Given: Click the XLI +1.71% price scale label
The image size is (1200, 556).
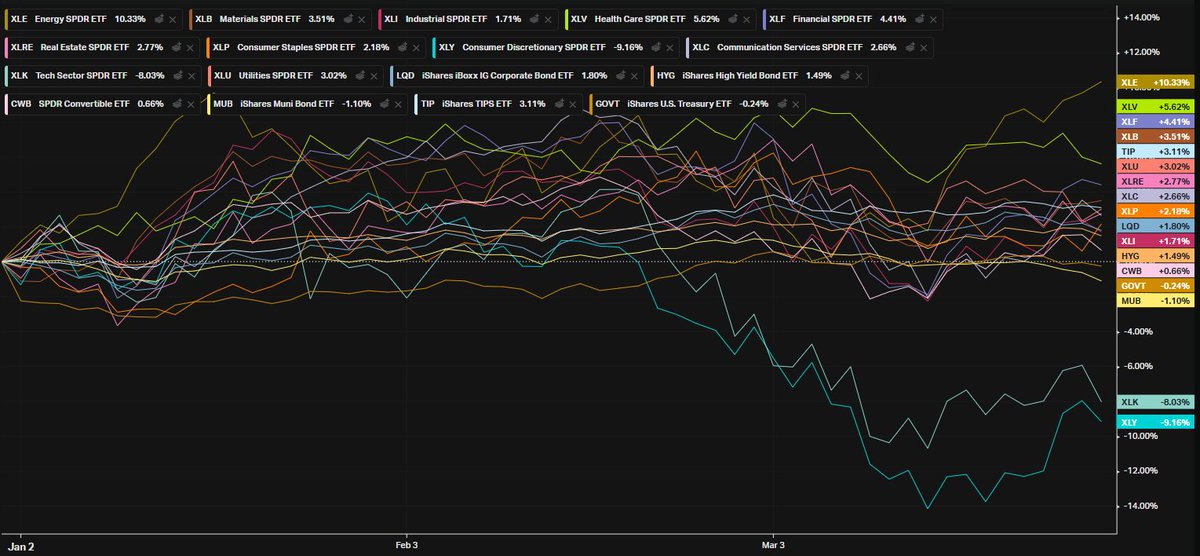Looking at the screenshot, I should click(x=1154, y=242).
